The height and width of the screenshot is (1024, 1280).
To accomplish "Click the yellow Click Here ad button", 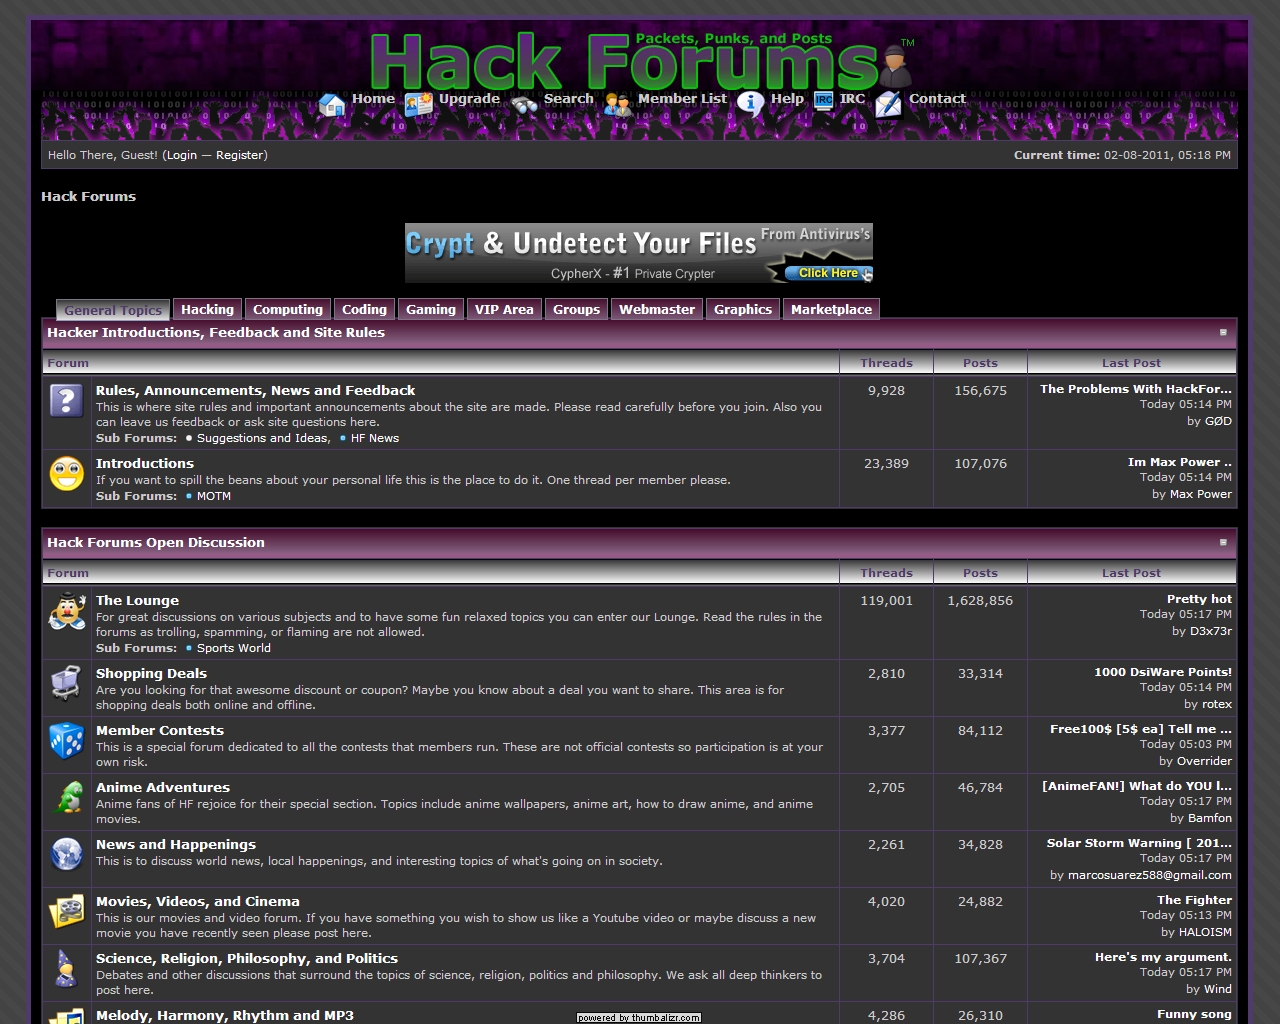I will click(829, 273).
